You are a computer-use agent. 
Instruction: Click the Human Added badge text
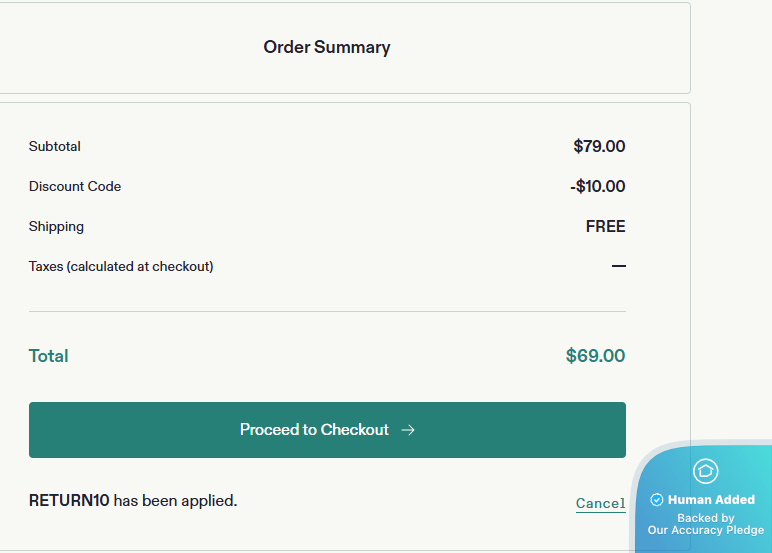tap(711, 500)
